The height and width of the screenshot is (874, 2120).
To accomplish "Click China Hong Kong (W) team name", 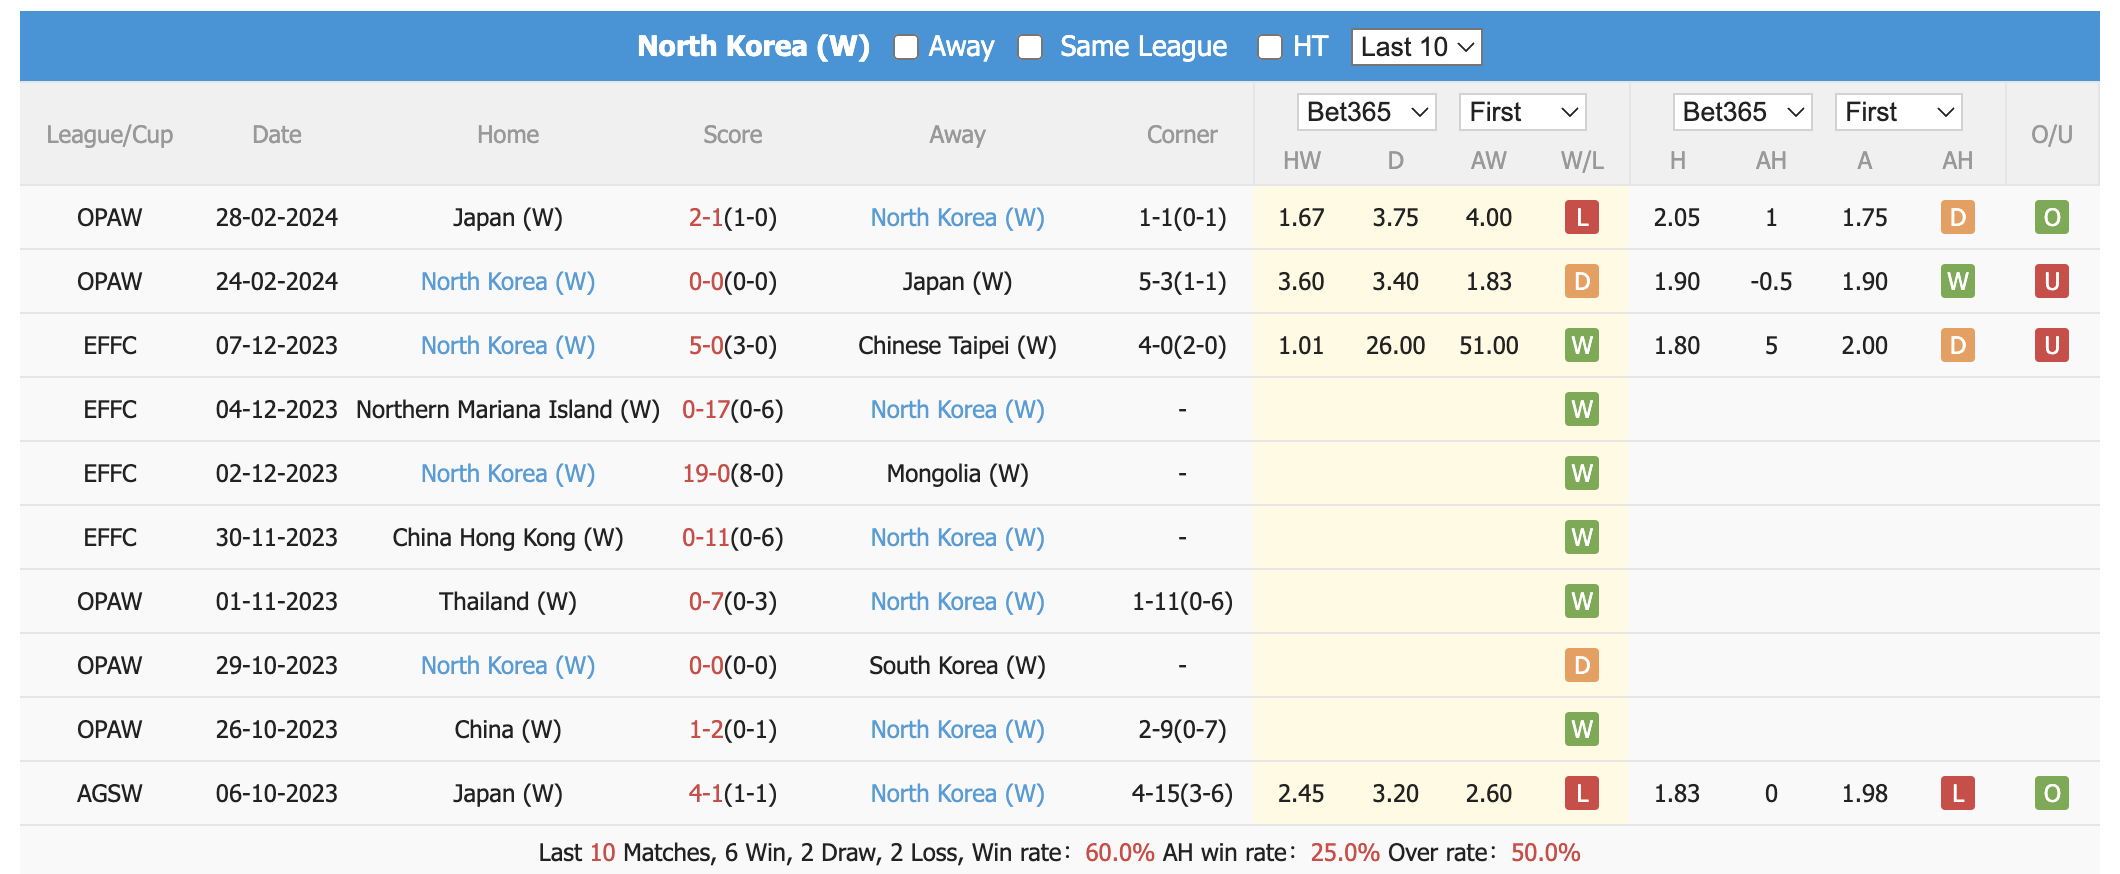I will 508,537.
